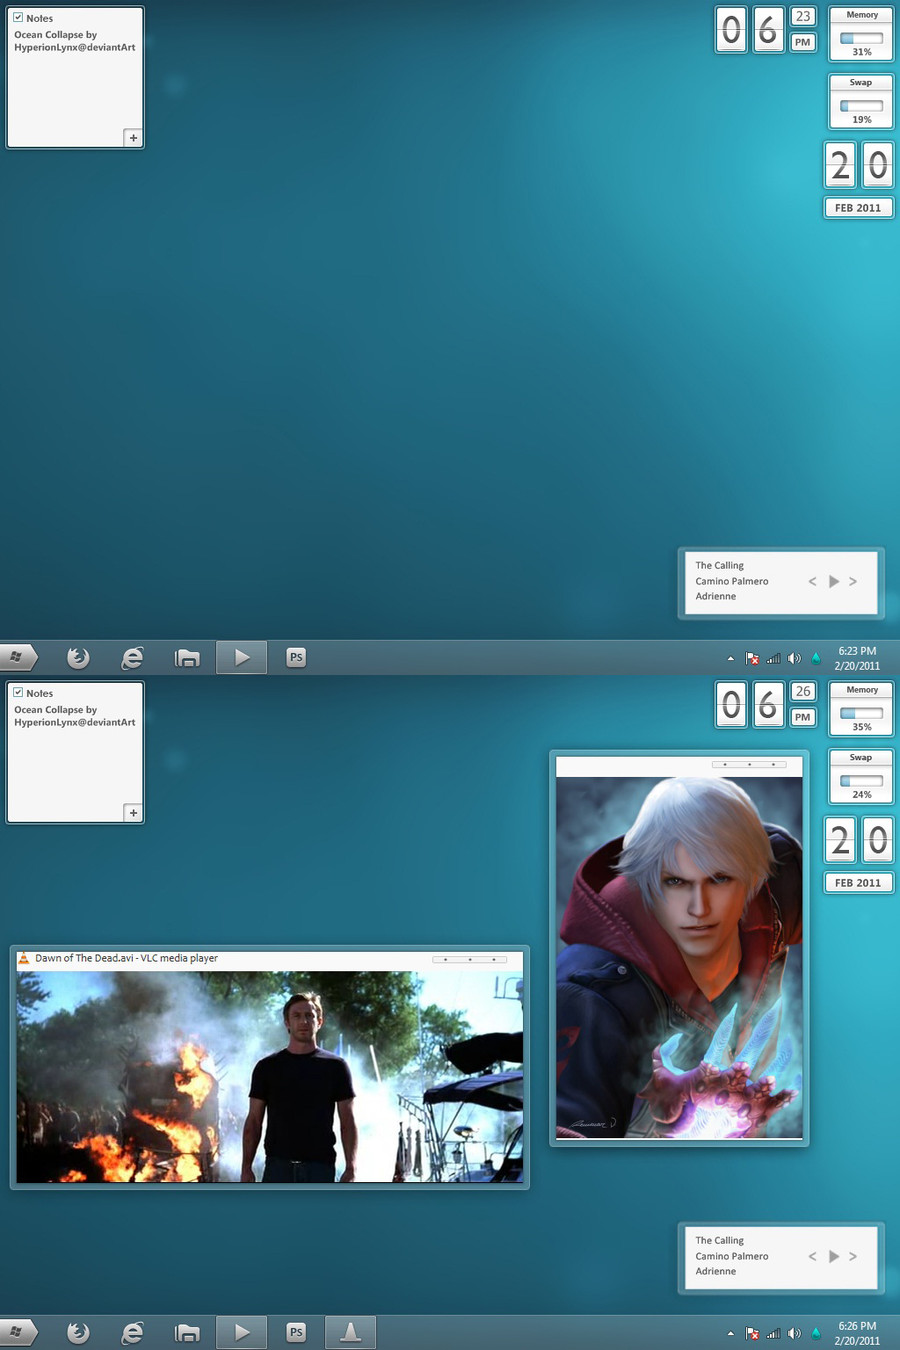Open Internet Explorer on the 6:26 PM taskbar
The height and width of the screenshot is (1350, 900).
click(x=132, y=1332)
